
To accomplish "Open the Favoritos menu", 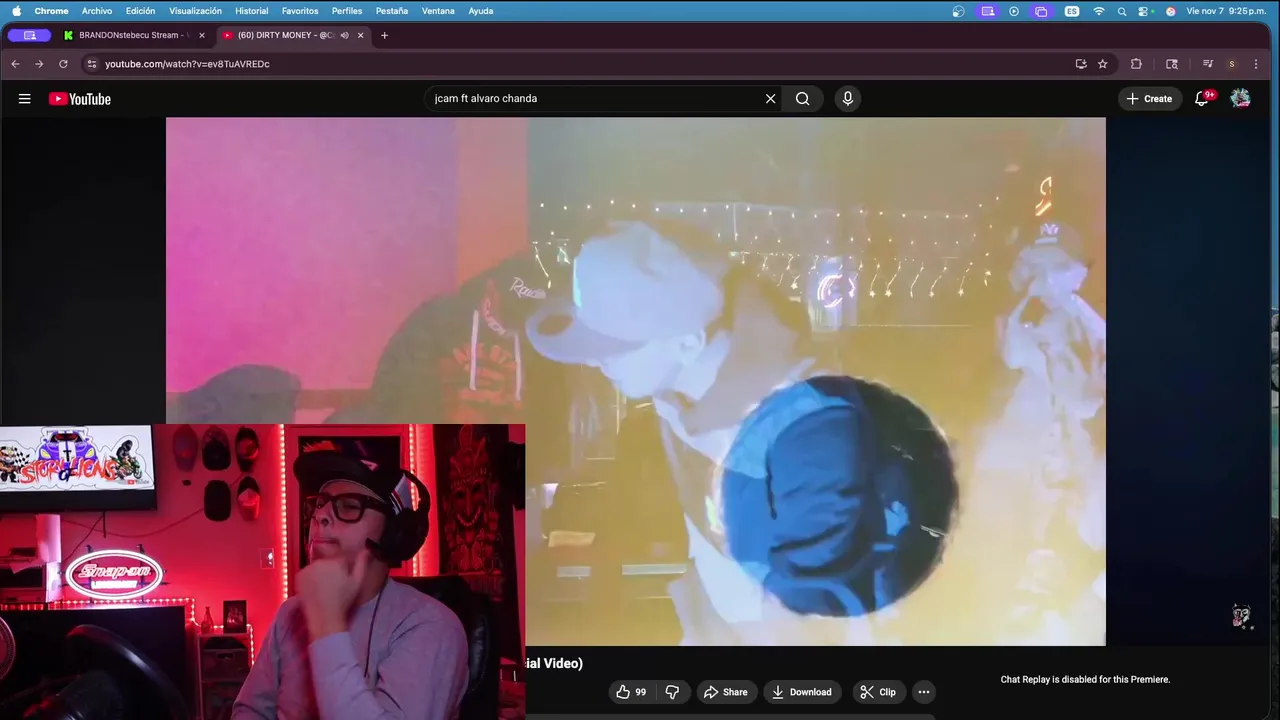I will coord(300,11).
